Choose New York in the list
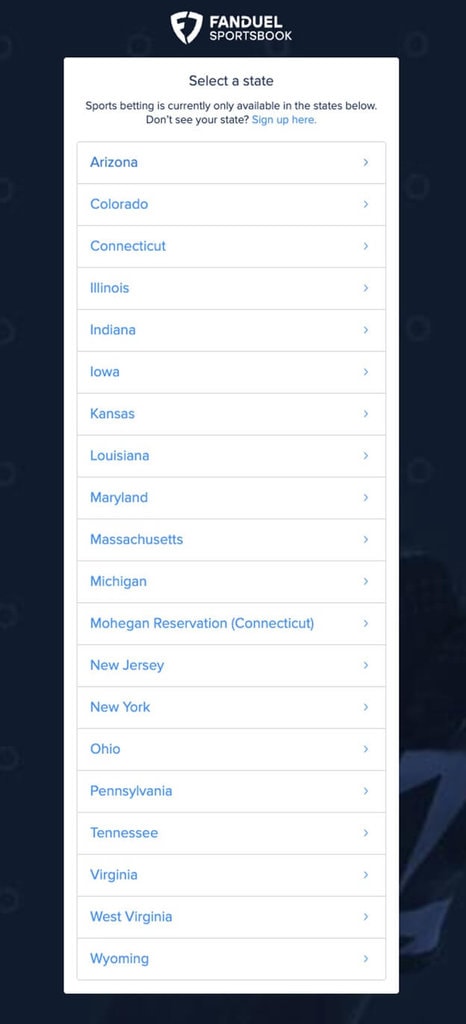 point(231,707)
